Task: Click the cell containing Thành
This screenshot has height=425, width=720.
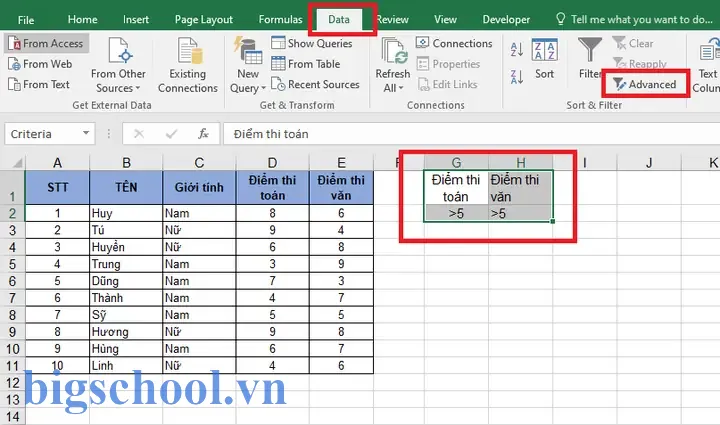Action: 126,298
